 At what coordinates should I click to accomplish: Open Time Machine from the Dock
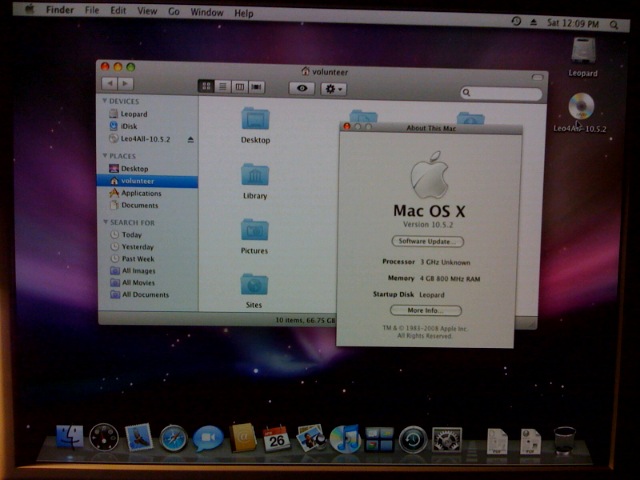point(412,439)
